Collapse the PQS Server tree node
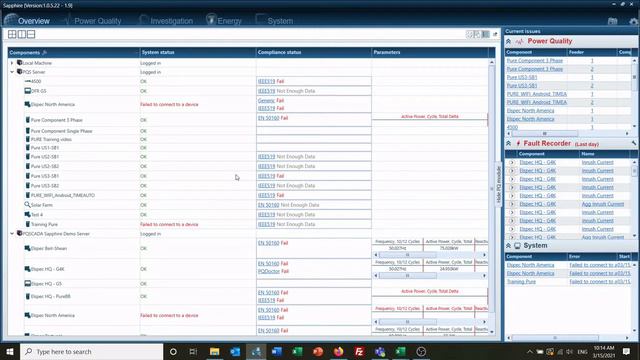This screenshot has width=640, height=360. pyautogui.click(x=12, y=72)
